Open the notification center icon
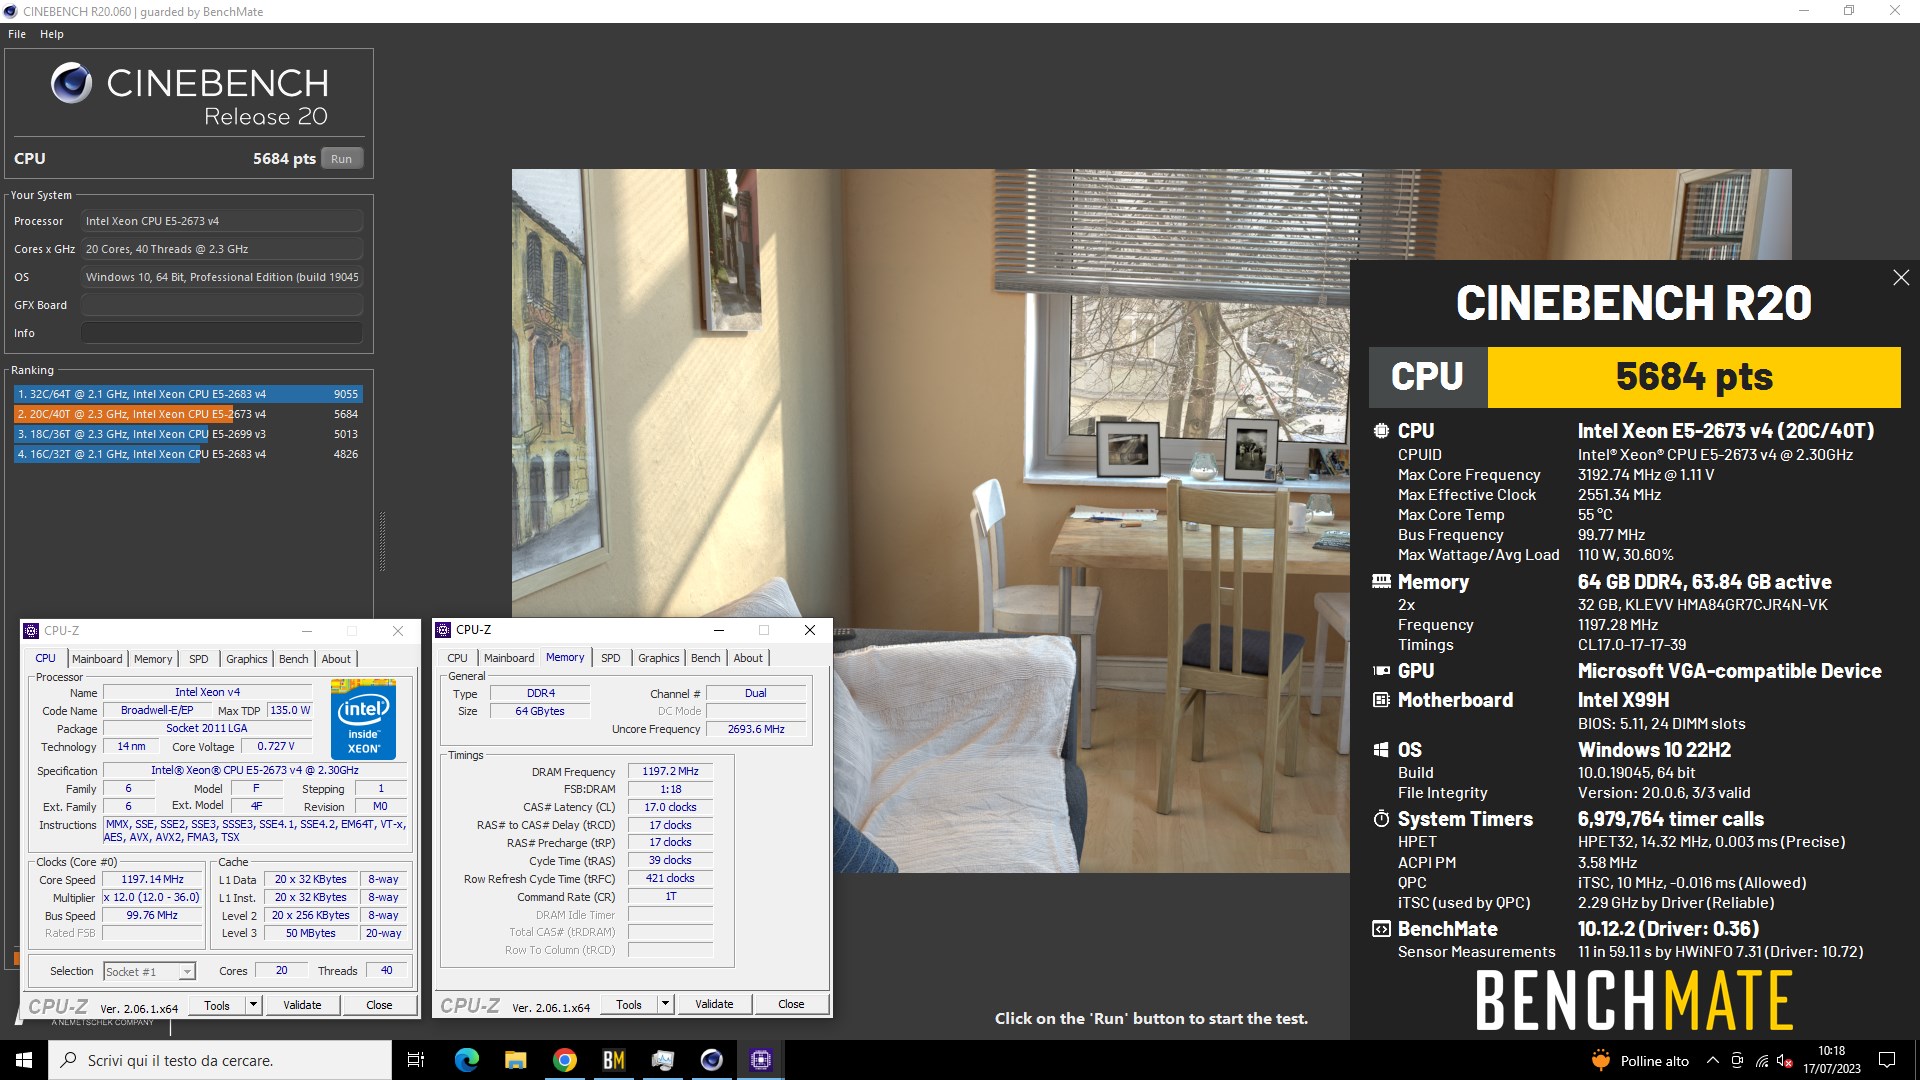This screenshot has height=1080, width=1920. tap(1887, 1060)
